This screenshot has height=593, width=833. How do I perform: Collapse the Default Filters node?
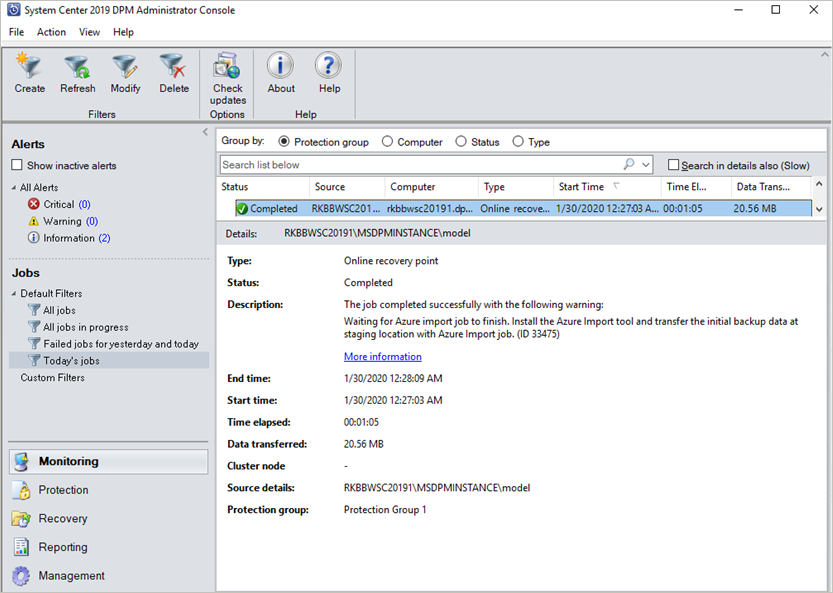click(14, 293)
